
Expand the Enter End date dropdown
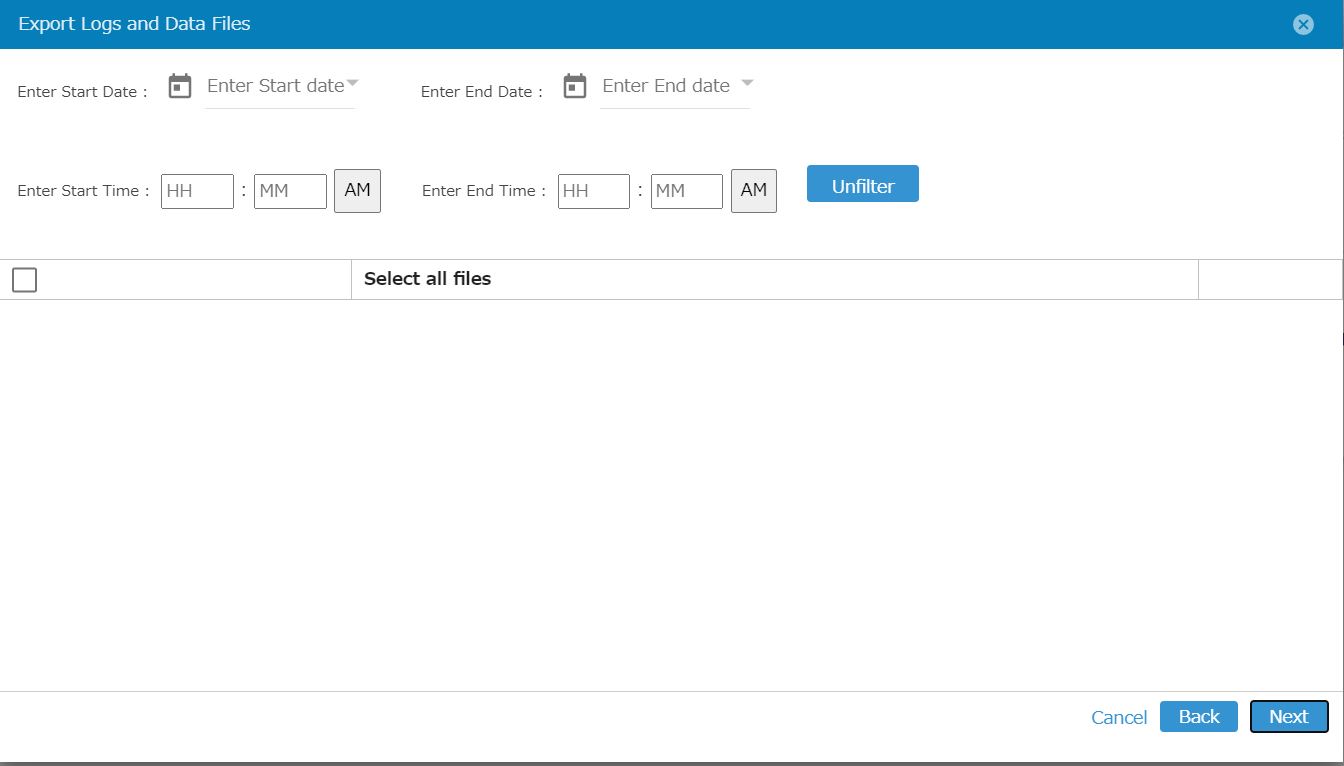tap(747, 85)
